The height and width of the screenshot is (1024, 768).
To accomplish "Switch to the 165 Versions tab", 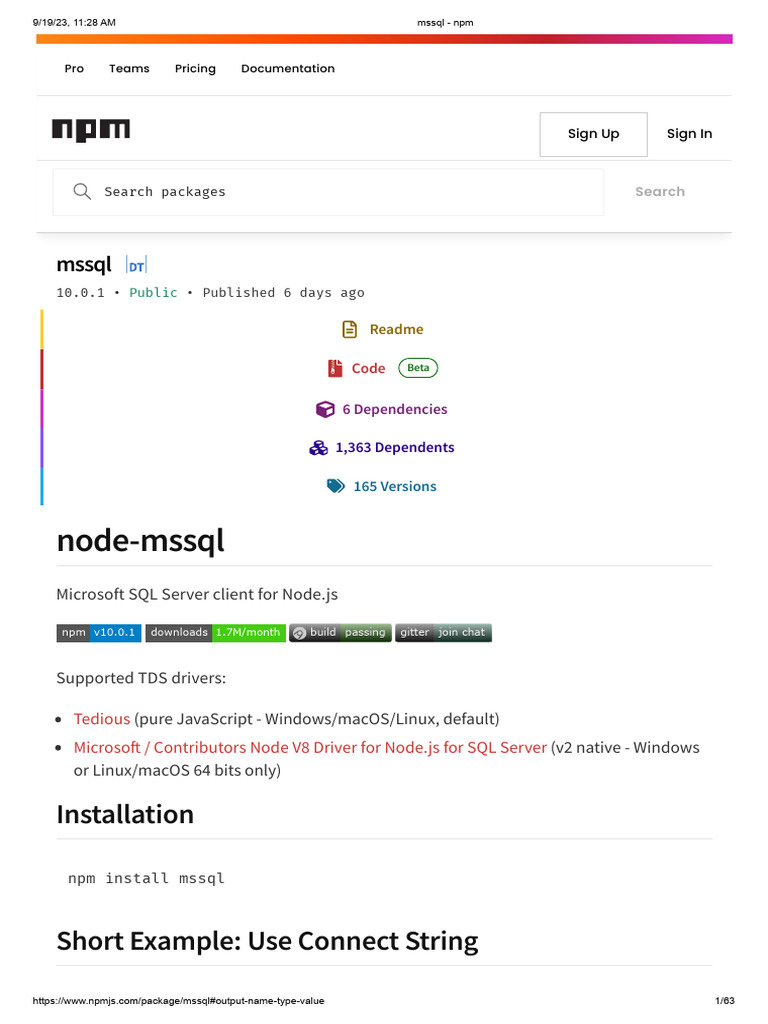I will [x=394, y=486].
